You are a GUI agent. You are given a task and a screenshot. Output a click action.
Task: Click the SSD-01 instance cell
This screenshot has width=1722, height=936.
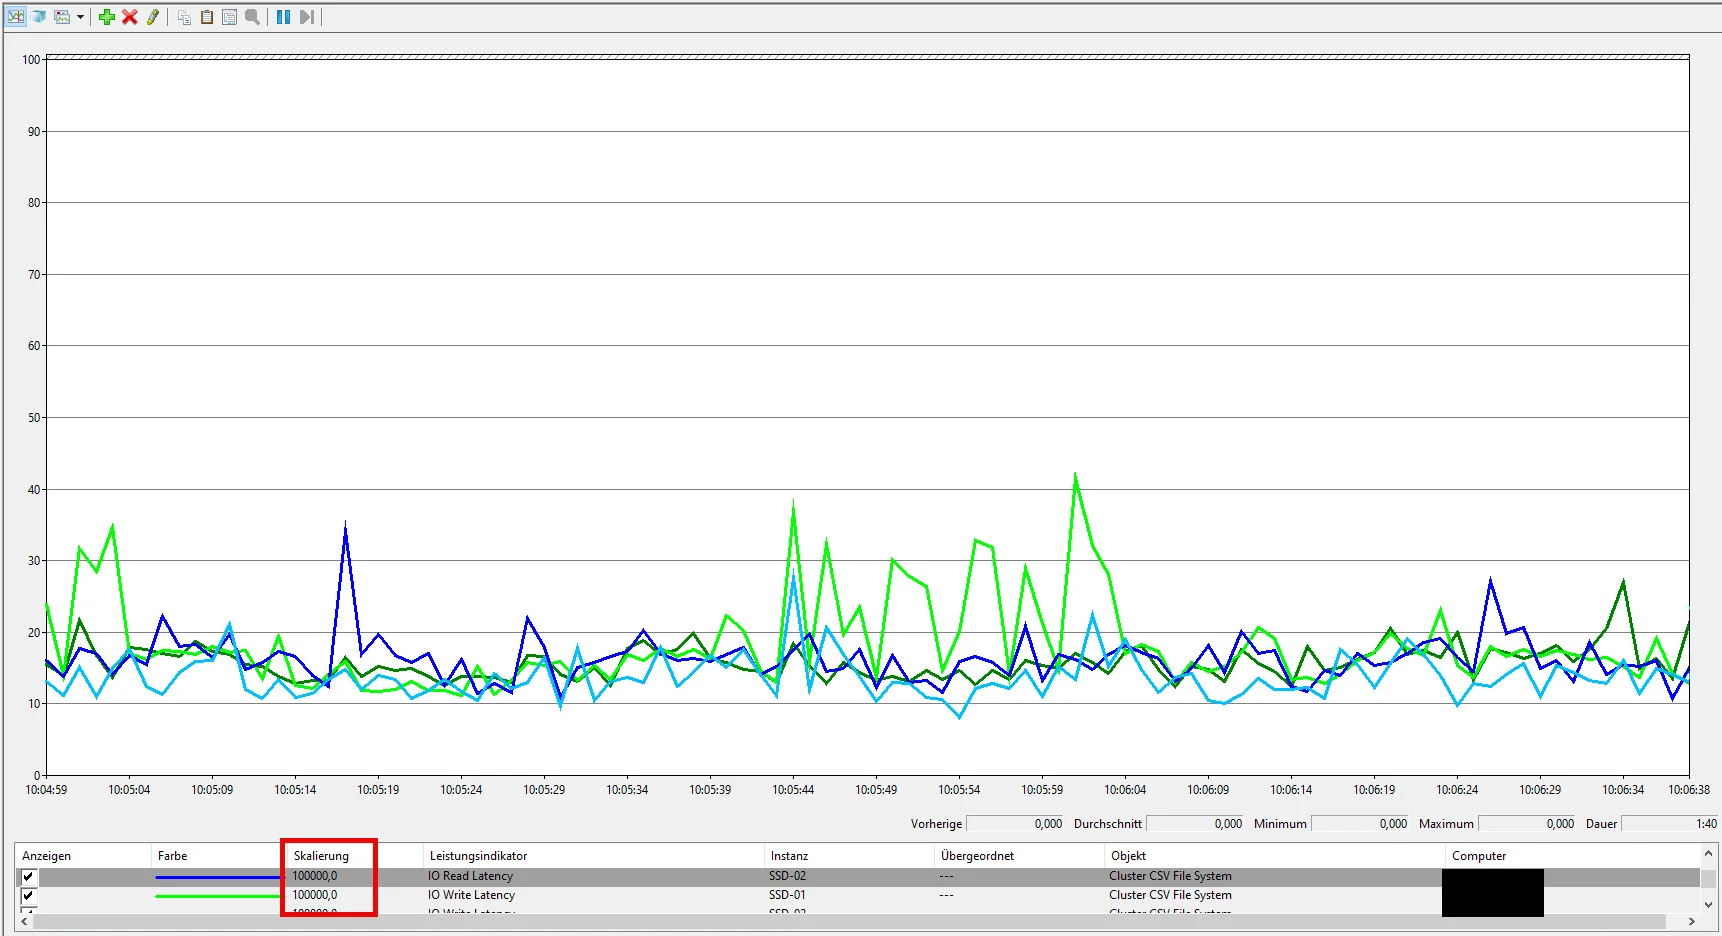[787, 895]
